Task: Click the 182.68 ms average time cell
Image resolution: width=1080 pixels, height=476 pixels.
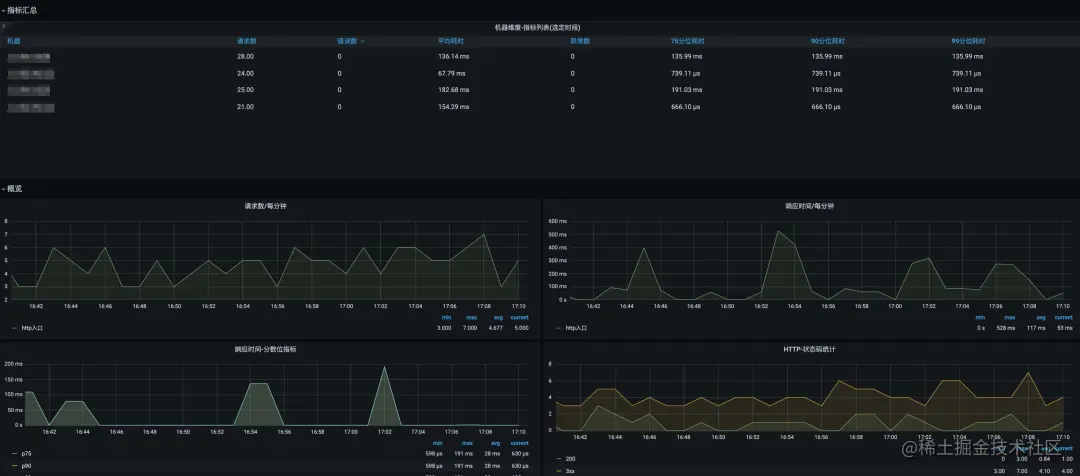Action: click(453, 90)
